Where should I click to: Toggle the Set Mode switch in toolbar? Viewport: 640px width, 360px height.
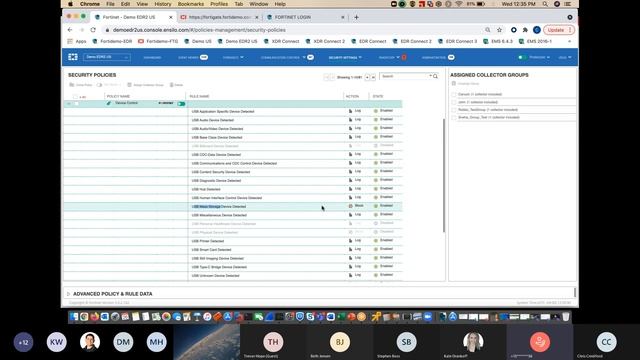[x=99, y=85]
